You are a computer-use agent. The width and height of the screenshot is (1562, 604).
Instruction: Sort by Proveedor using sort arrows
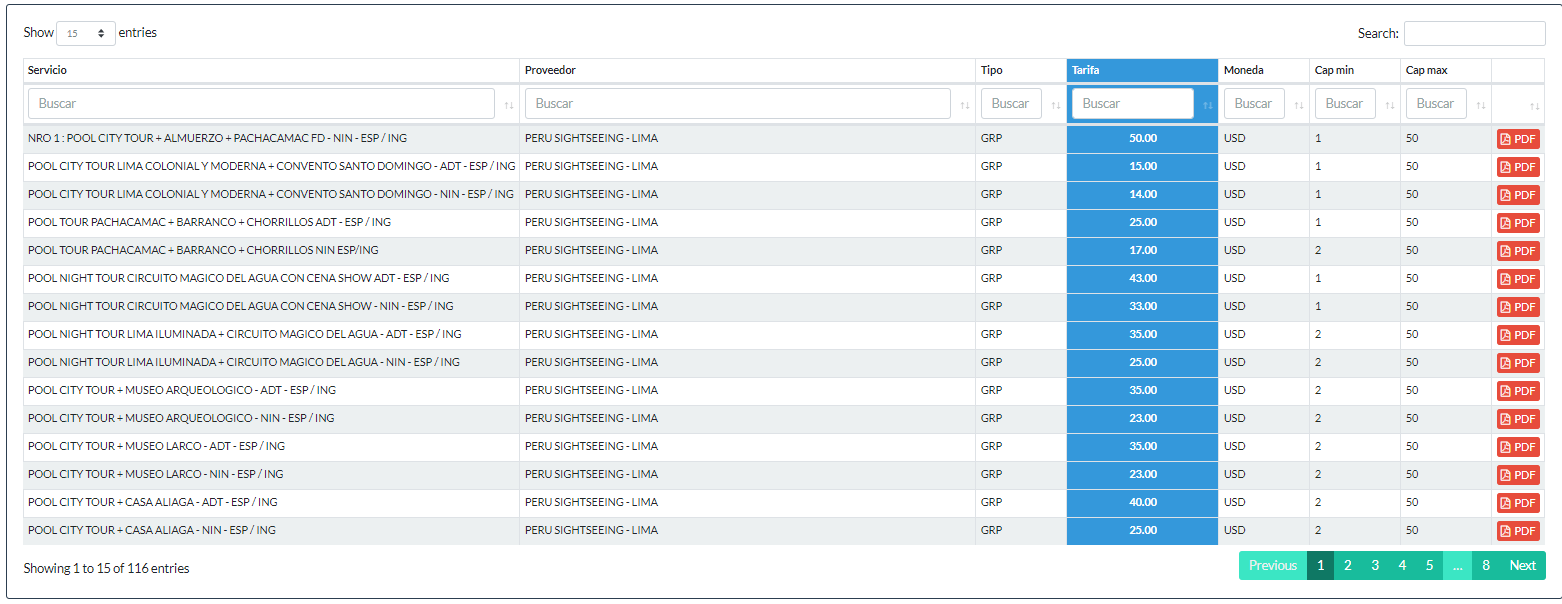(x=965, y=105)
